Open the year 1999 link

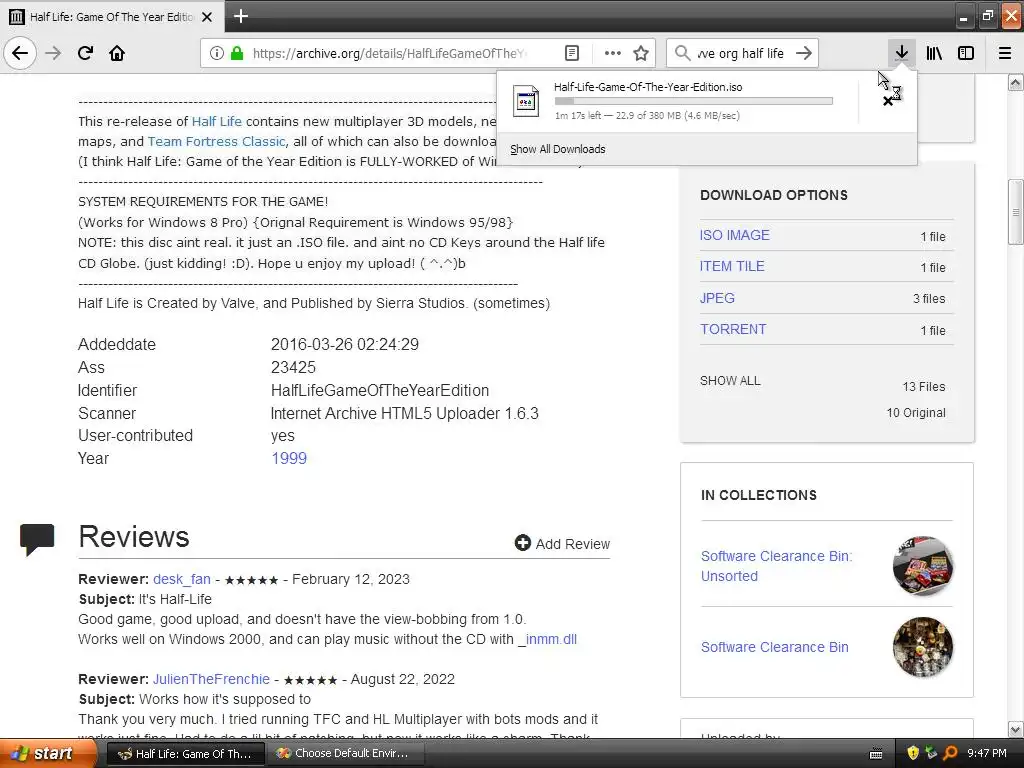click(x=289, y=458)
